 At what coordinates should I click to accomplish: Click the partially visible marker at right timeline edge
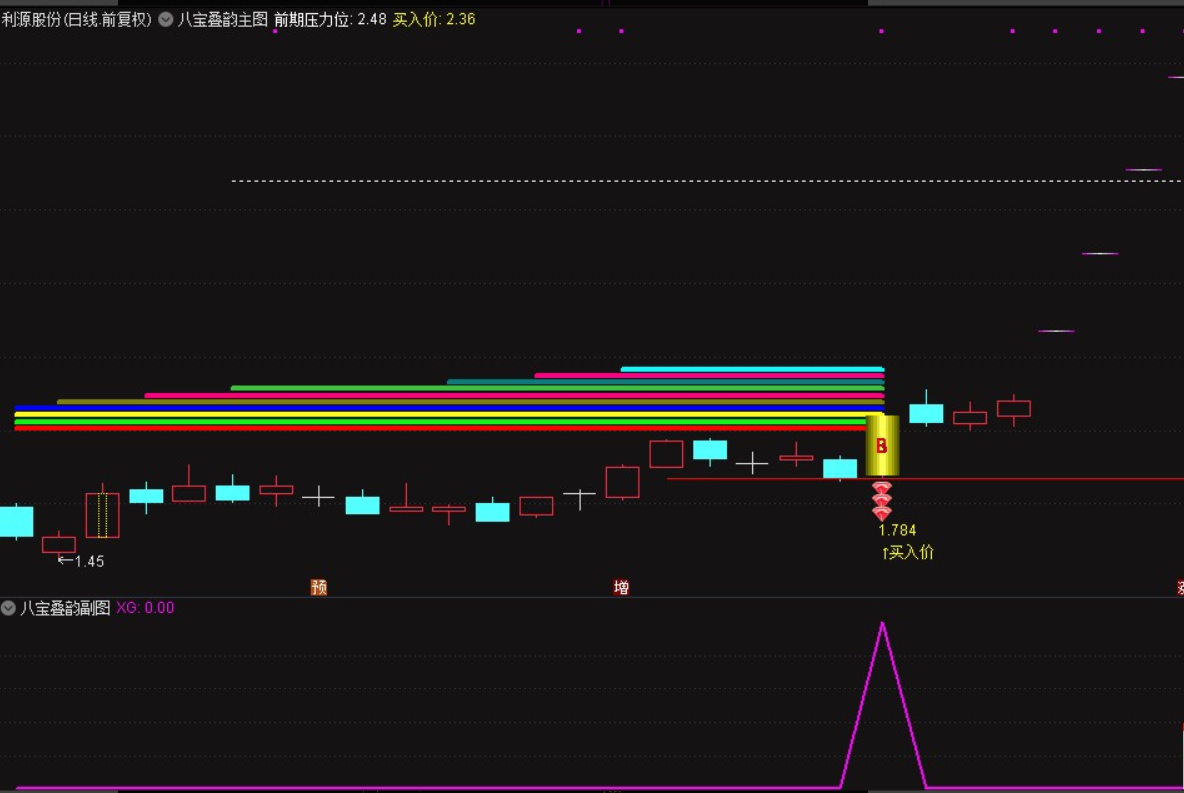point(1179,587)
